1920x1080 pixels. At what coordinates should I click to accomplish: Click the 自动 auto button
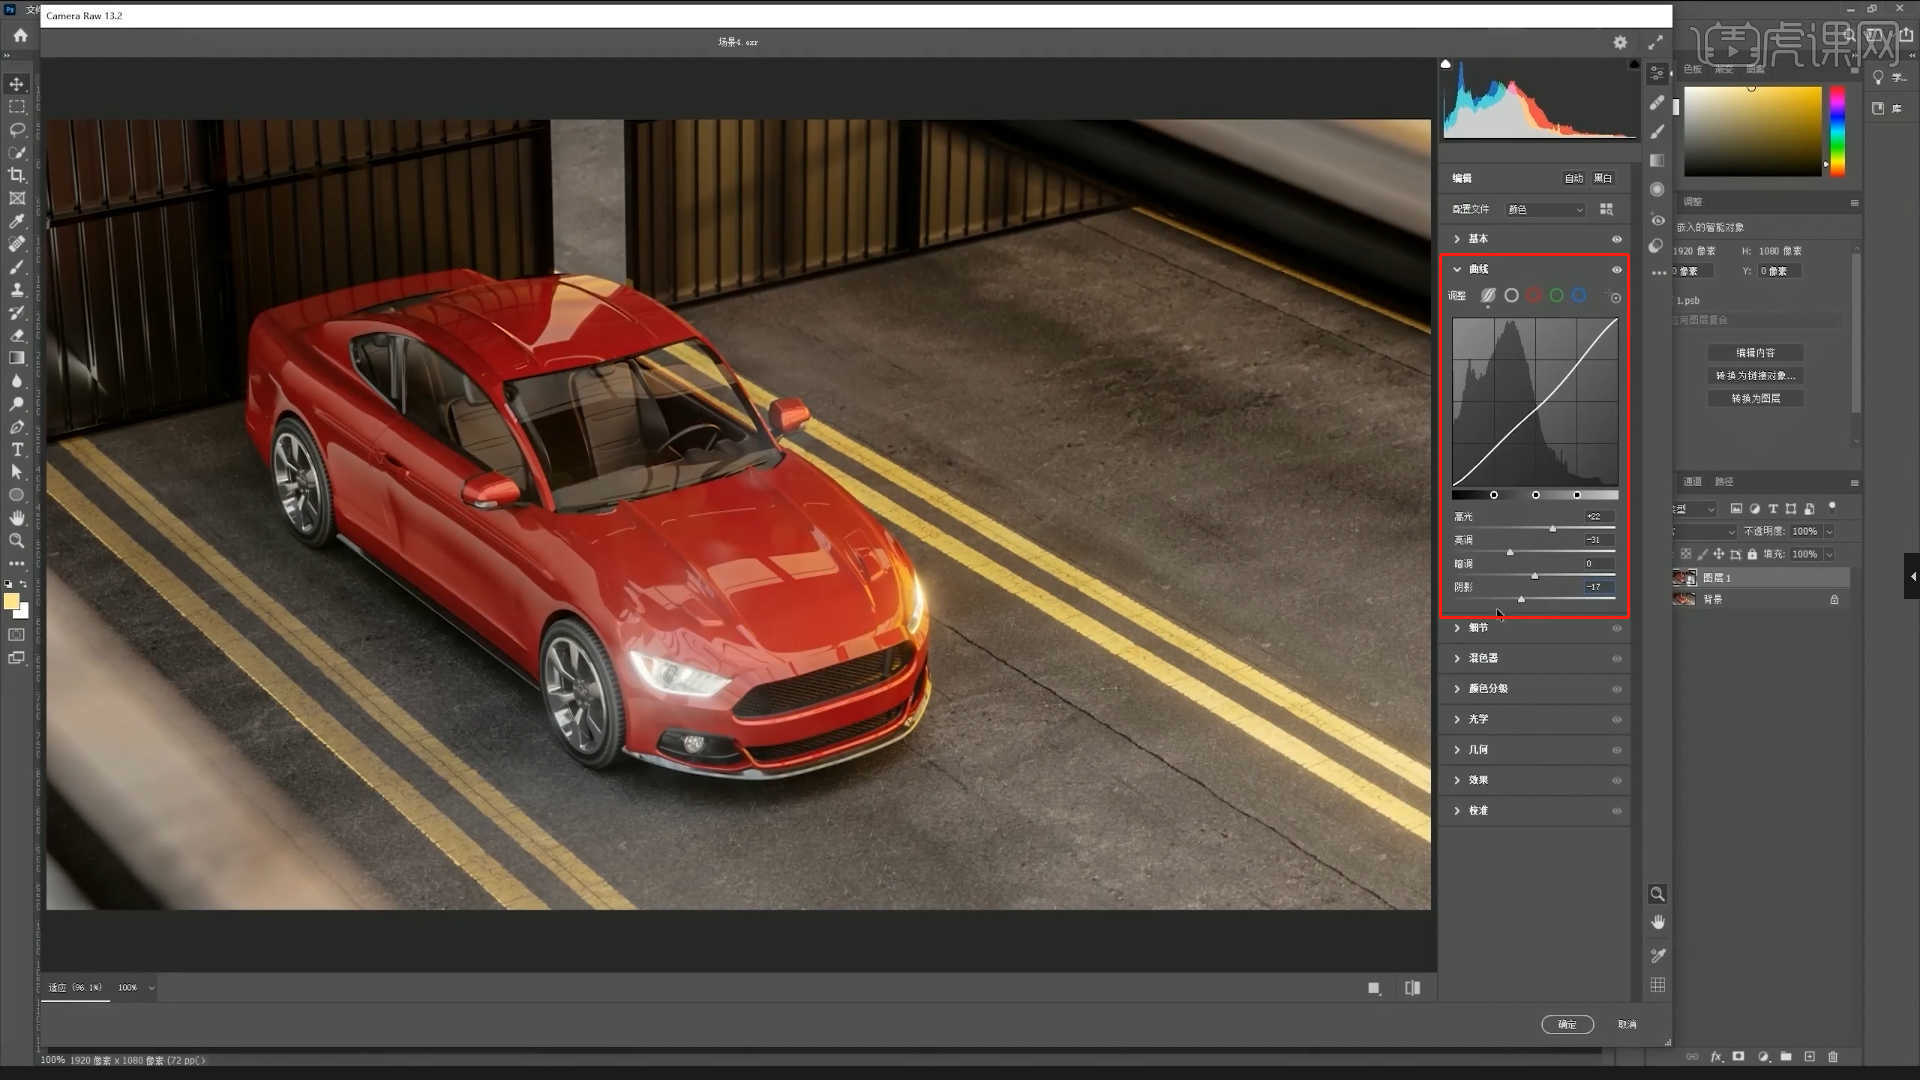click(1573, 178)
